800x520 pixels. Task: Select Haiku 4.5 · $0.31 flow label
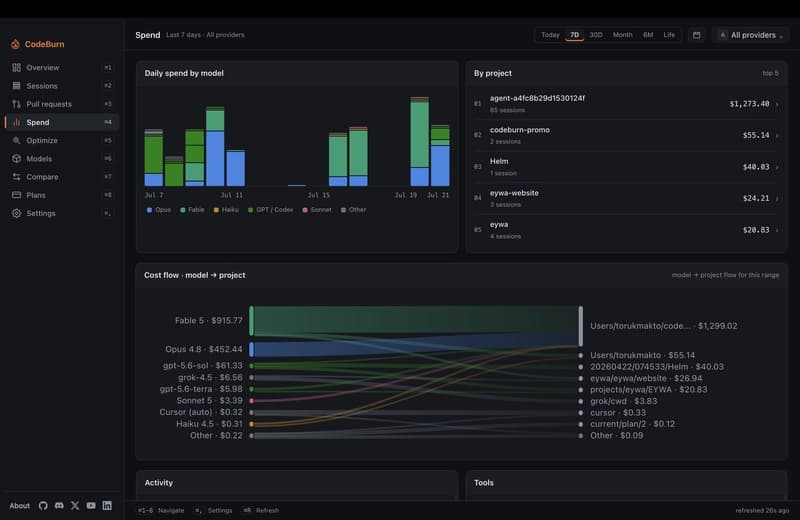pos(209,424)
